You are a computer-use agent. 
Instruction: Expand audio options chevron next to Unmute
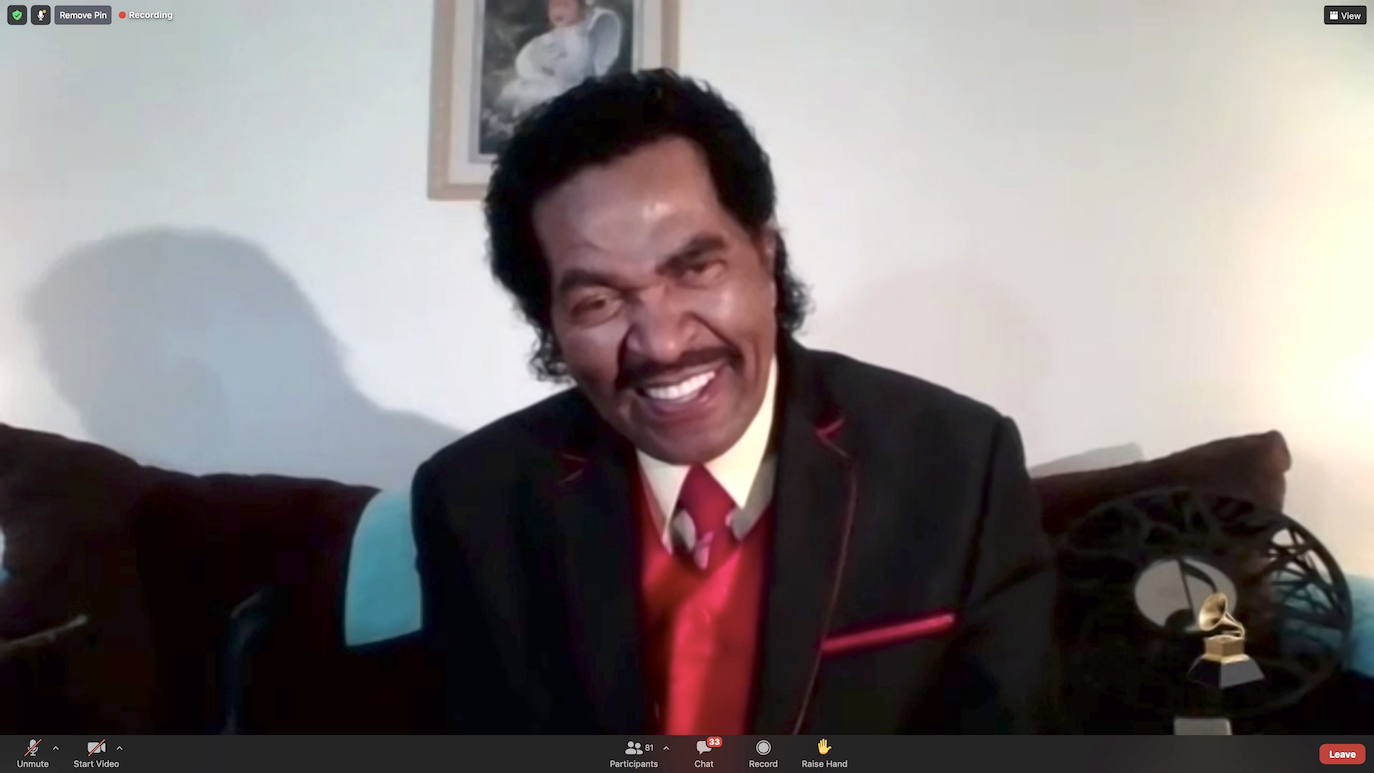[55, 747]
